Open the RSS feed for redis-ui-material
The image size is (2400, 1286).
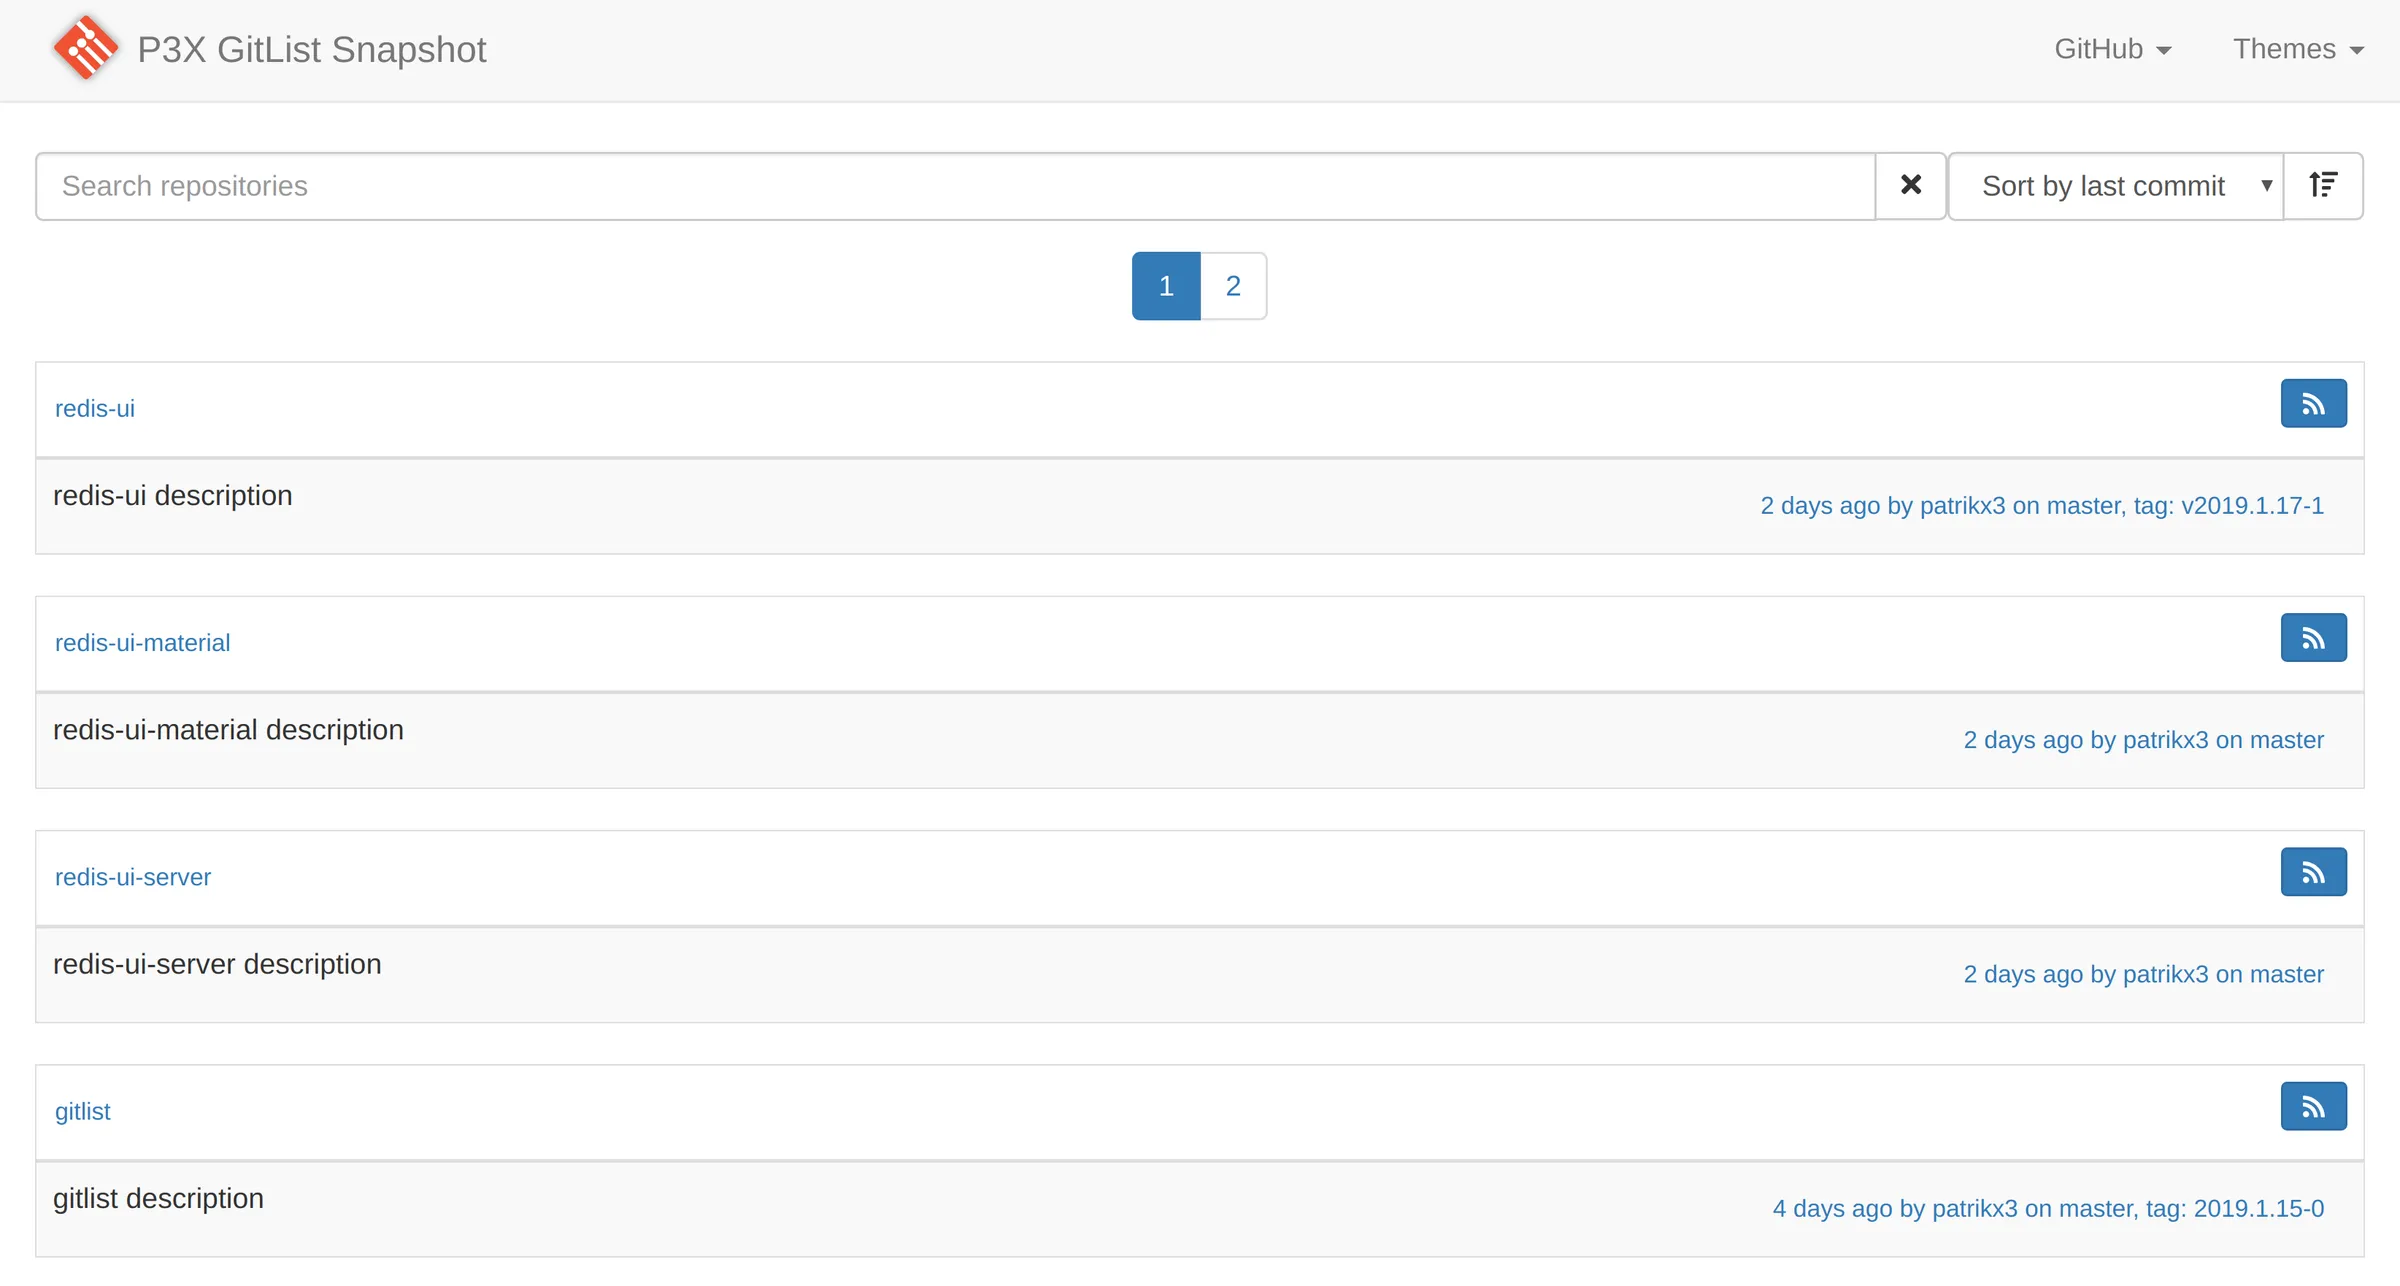(2314, 637)
